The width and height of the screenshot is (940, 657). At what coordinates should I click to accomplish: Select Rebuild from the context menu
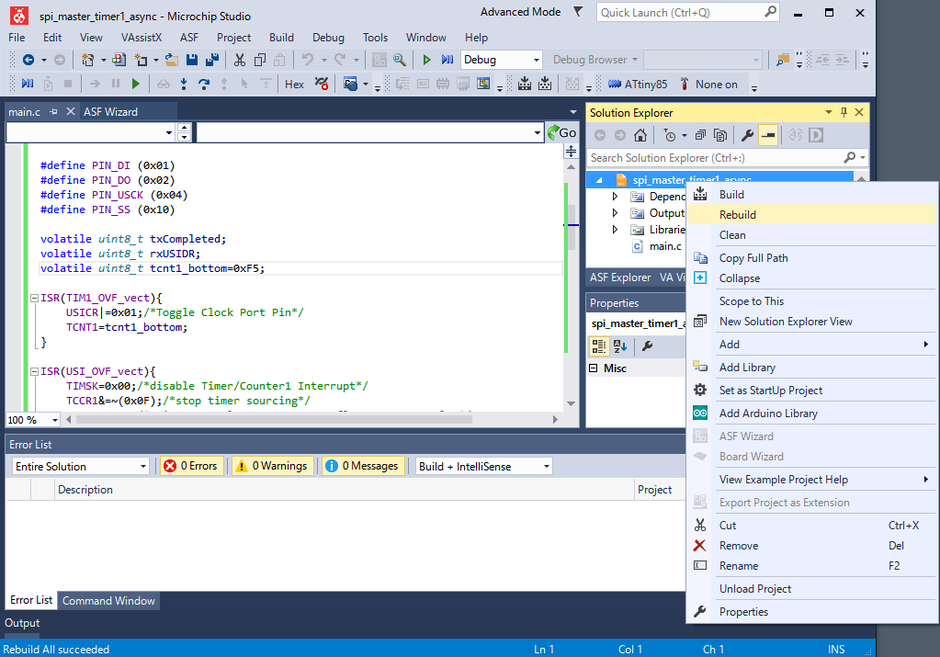[x=737, y=214]
